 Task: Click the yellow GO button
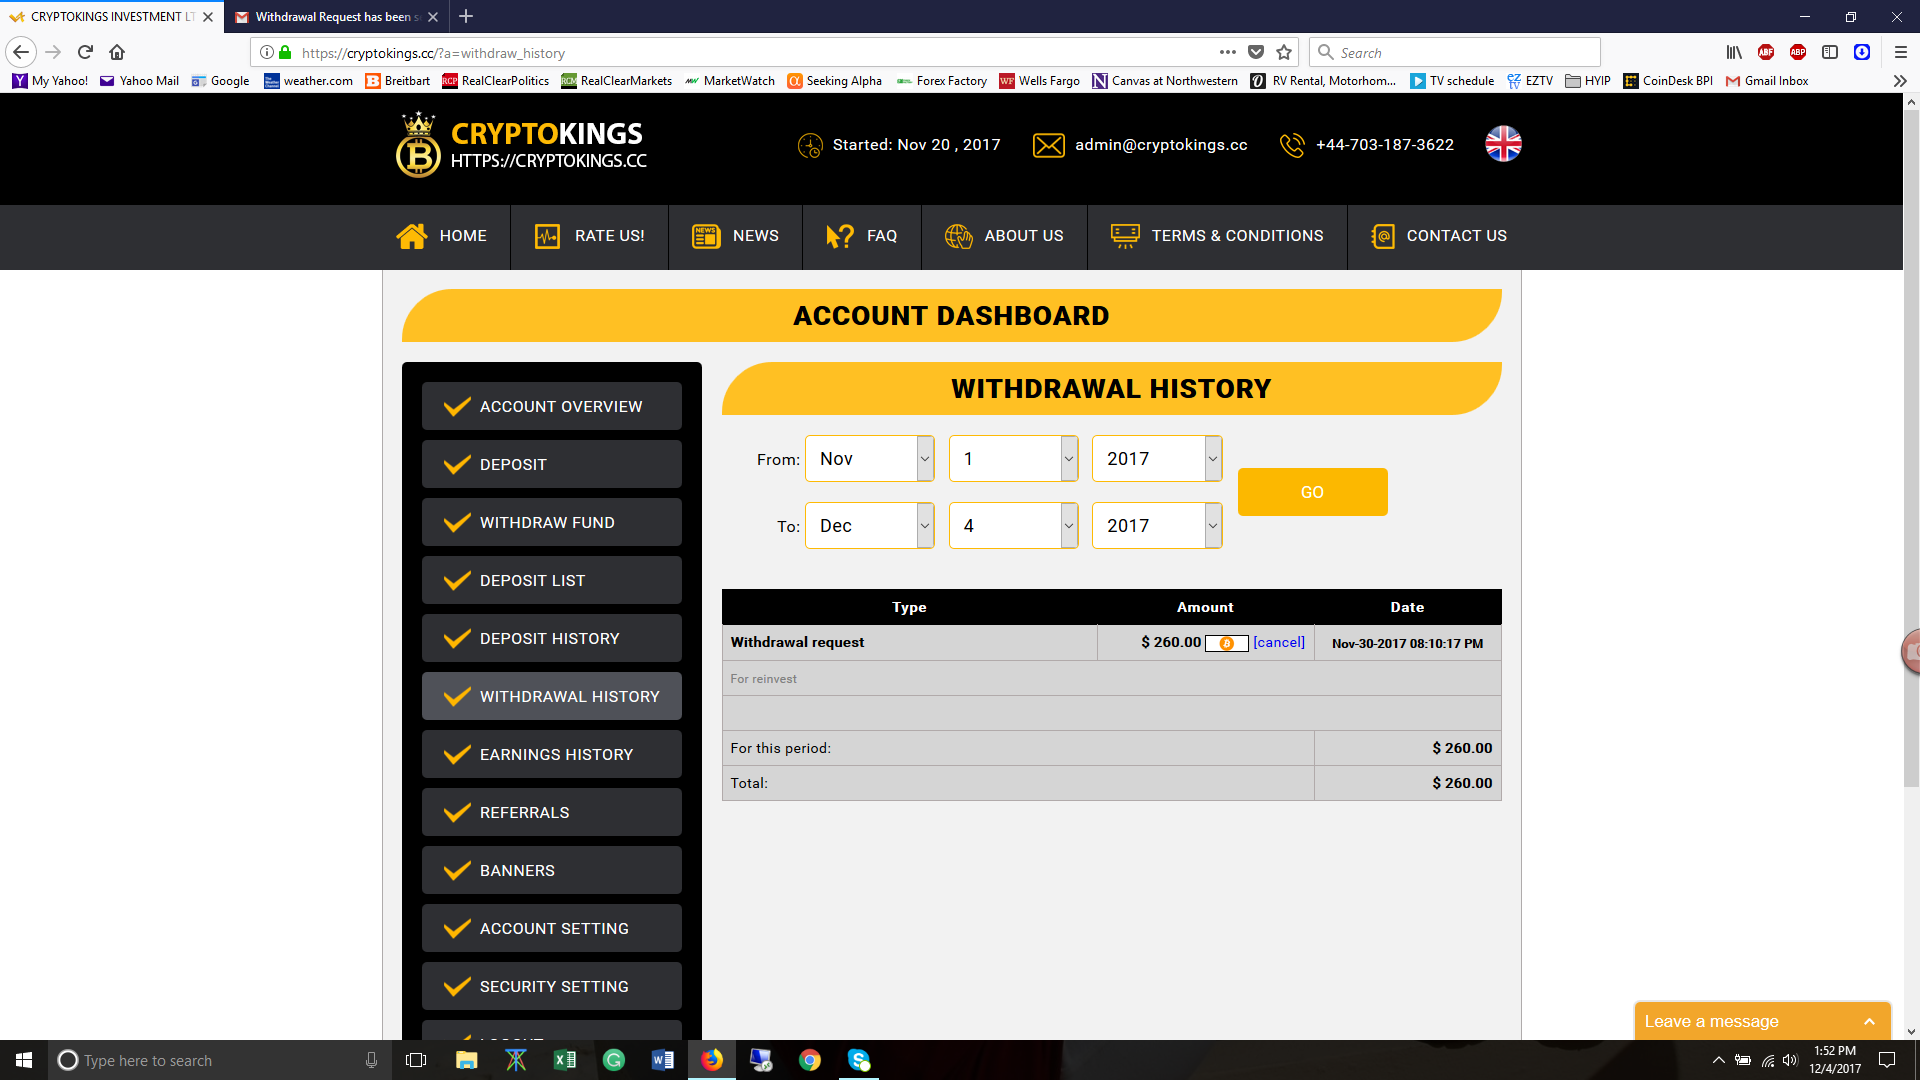tap(1312, 492)
